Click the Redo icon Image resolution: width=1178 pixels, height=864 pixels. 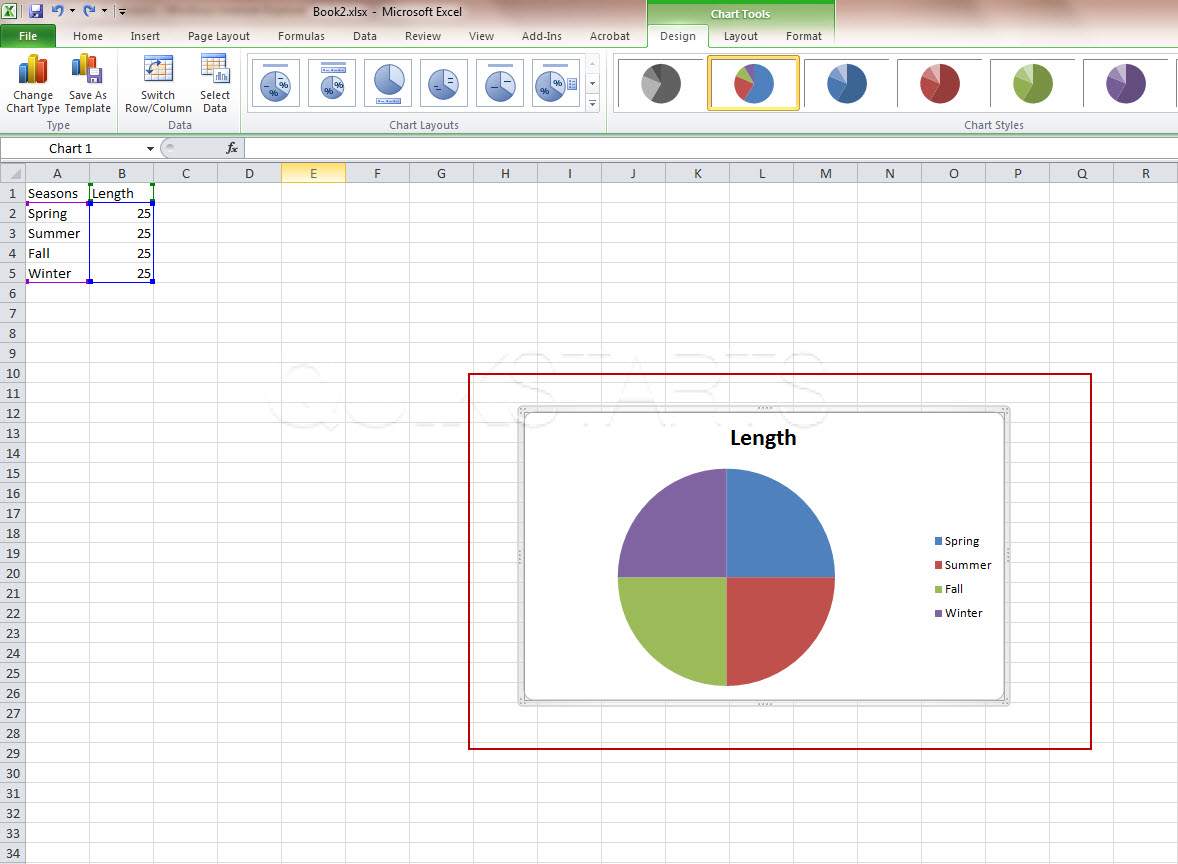(x=89, y=11)
